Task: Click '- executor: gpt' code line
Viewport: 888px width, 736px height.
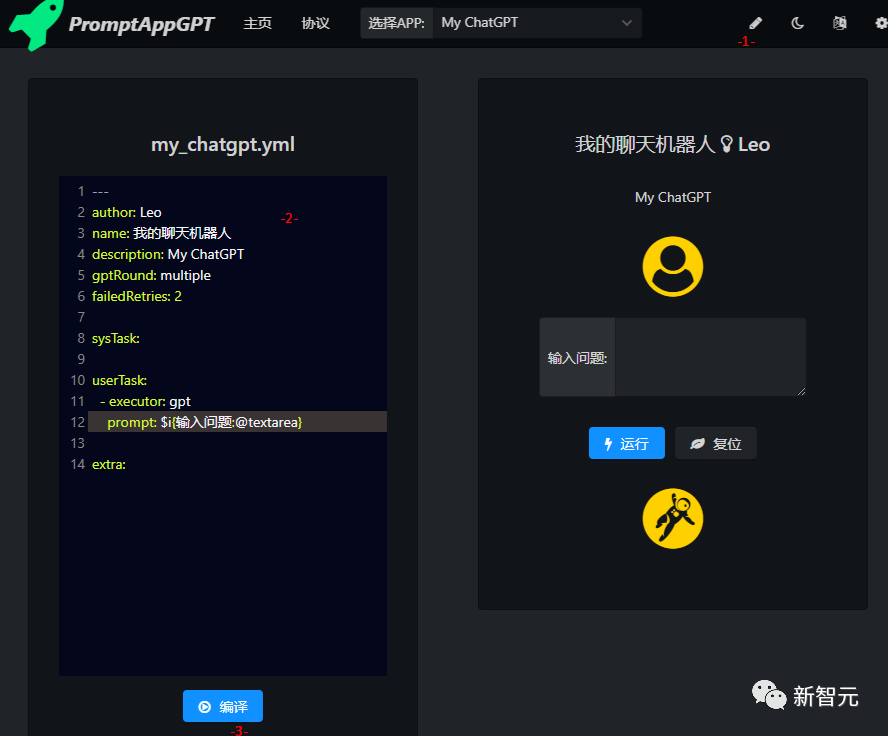Action: tap(145, 401)
